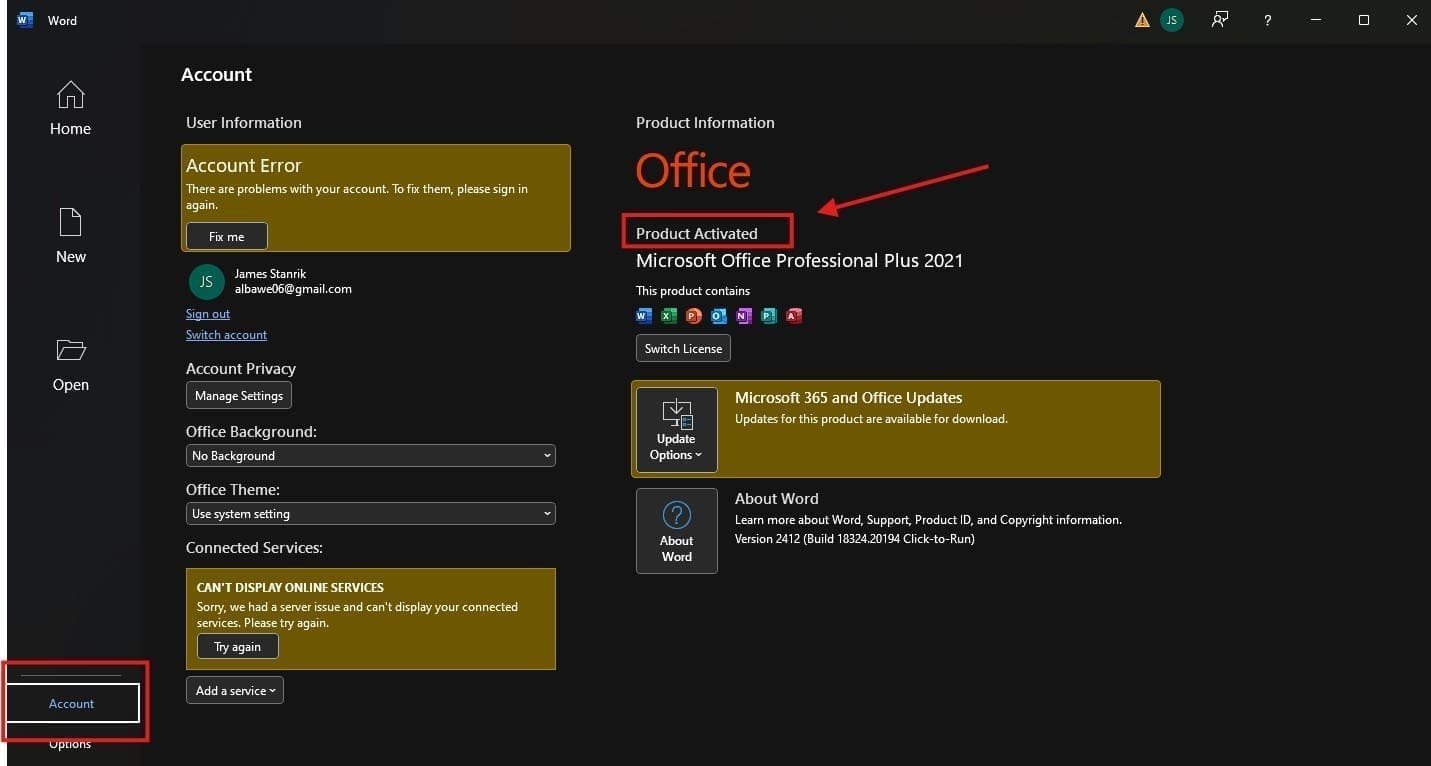Click Try again for online services

(238, 647)
